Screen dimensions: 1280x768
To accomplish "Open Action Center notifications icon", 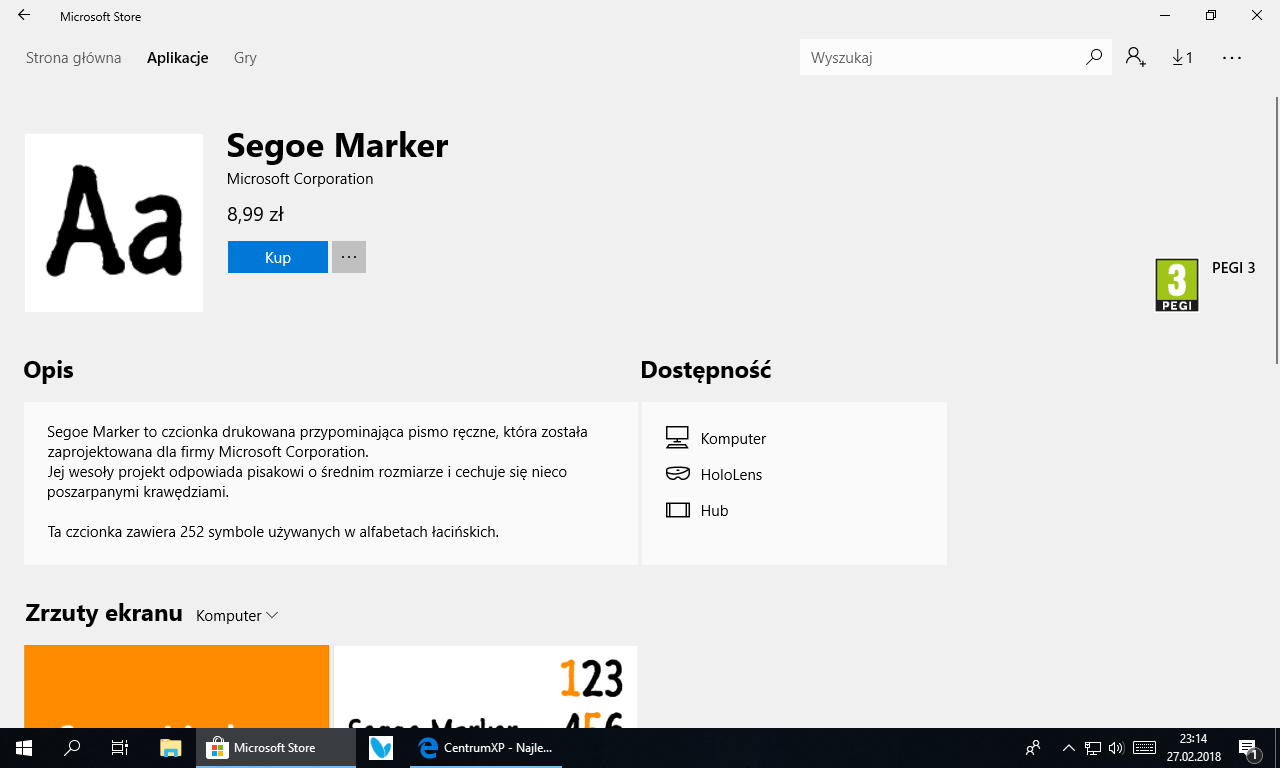I will (x=1249, y=748).
